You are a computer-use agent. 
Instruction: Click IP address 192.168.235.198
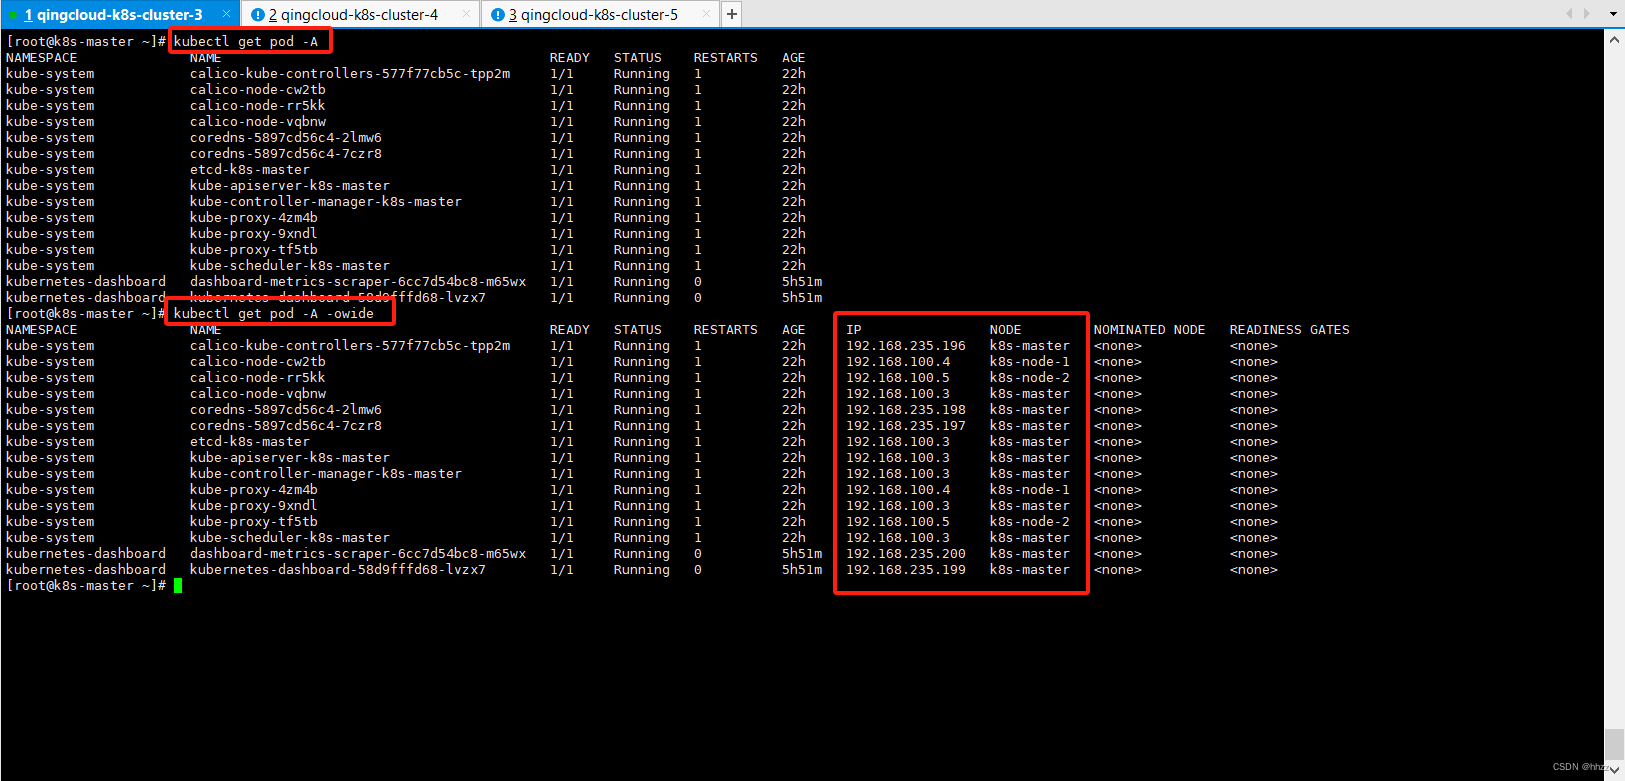tap(906, 410)
